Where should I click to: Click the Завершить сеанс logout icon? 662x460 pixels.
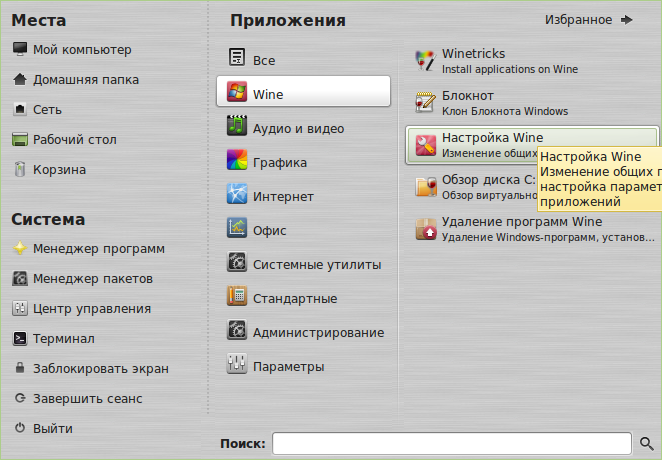click(x=20, y=398)
